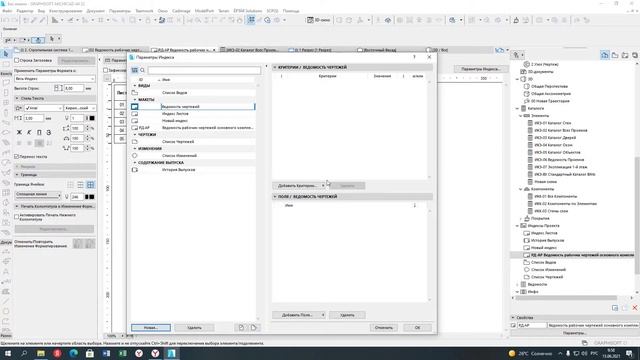
Task: Open the 'Добавить Критерии...' dropdown button
Action: click(x=299, y=186)
